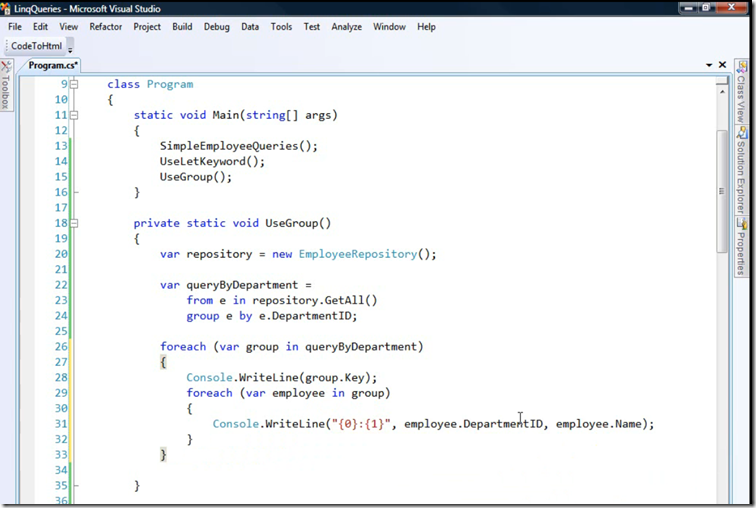This screenshot has width=756, height=508.
Task: Collapse the class Program region
Action: [74, 84]
